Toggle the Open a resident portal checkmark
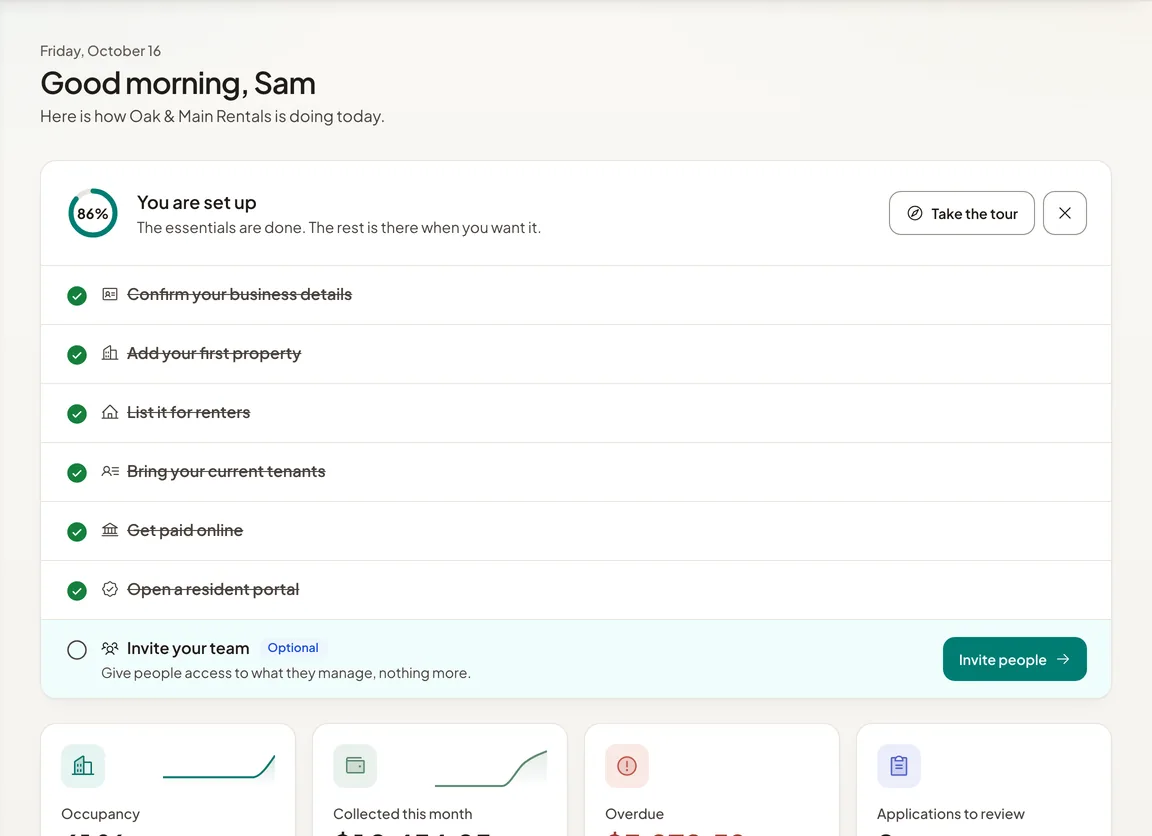This screenshot has height=836, width=1152. tap(76, 591)
